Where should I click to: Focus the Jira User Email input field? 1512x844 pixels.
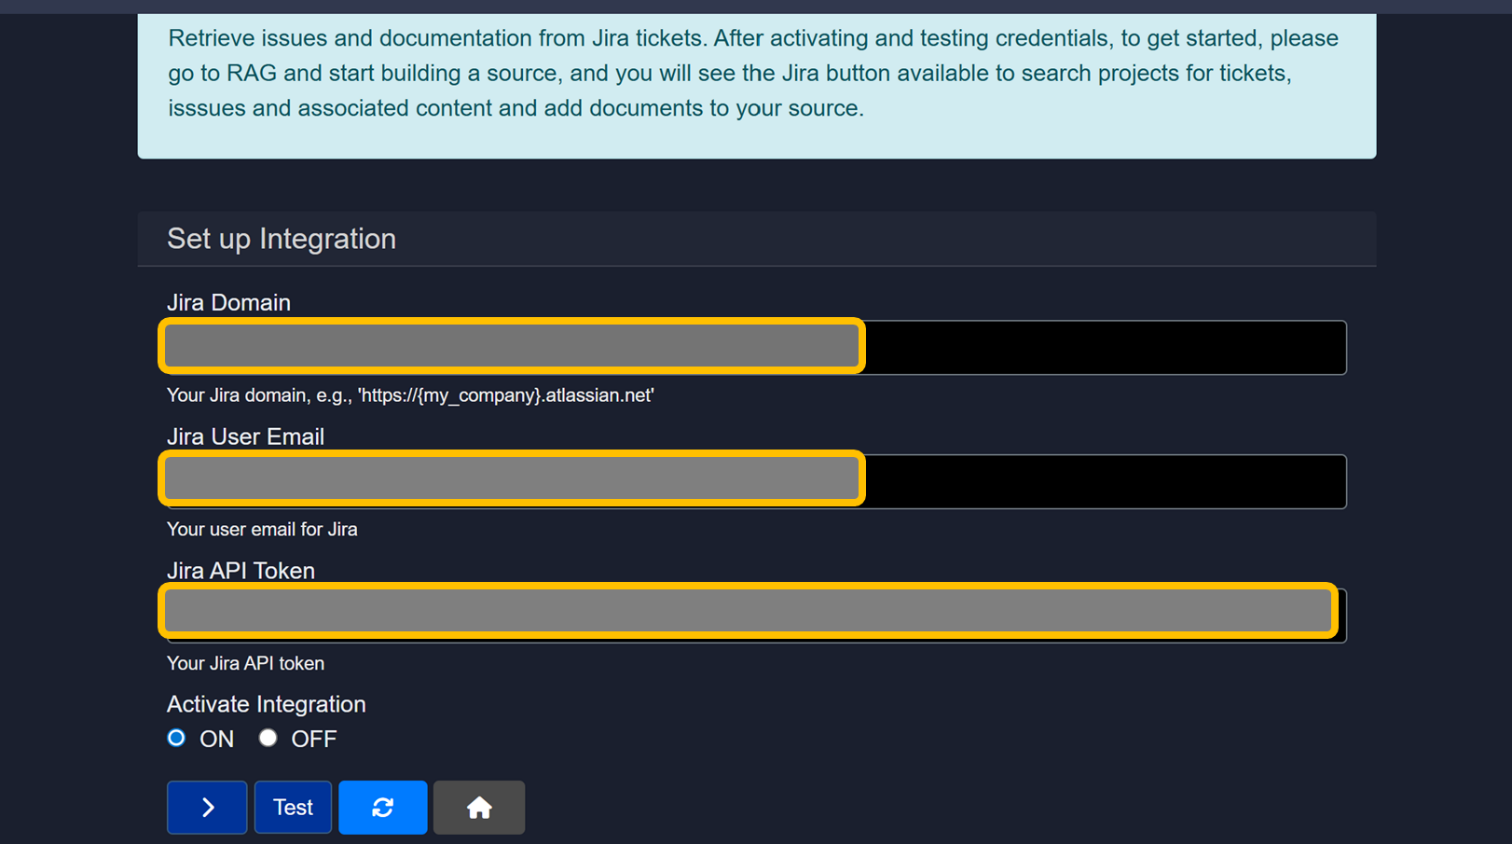click(x=756, y=481)
